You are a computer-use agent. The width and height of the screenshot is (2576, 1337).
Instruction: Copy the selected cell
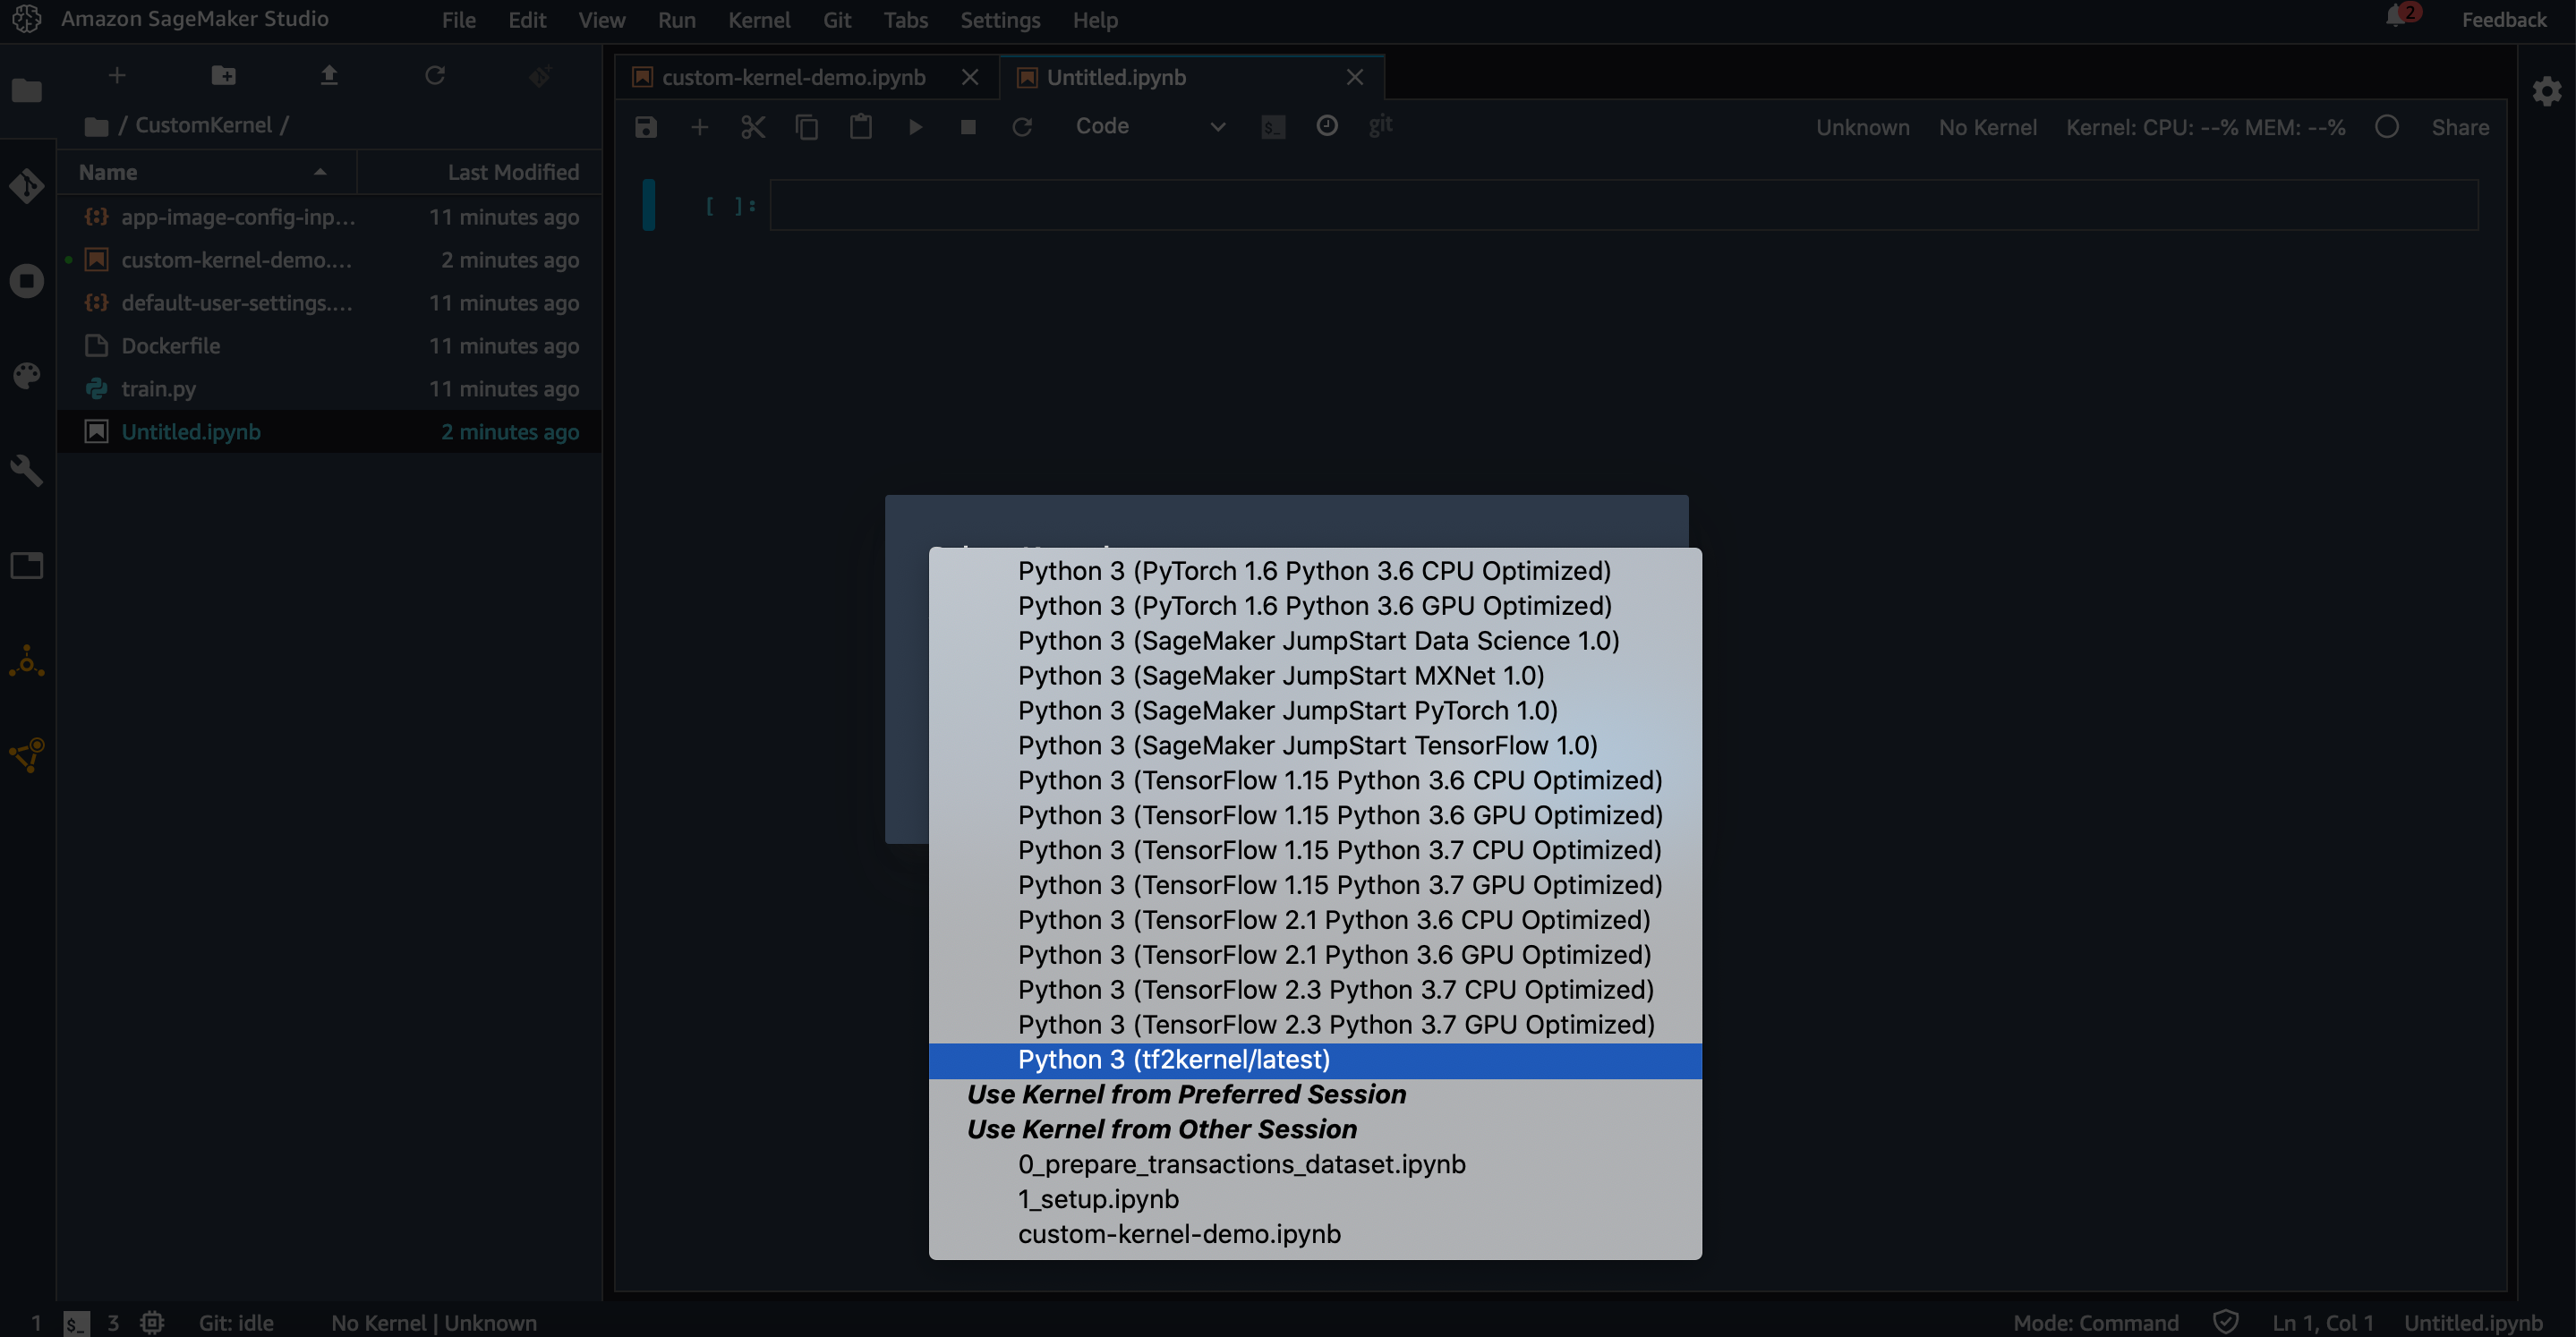(x=807, y=127)
